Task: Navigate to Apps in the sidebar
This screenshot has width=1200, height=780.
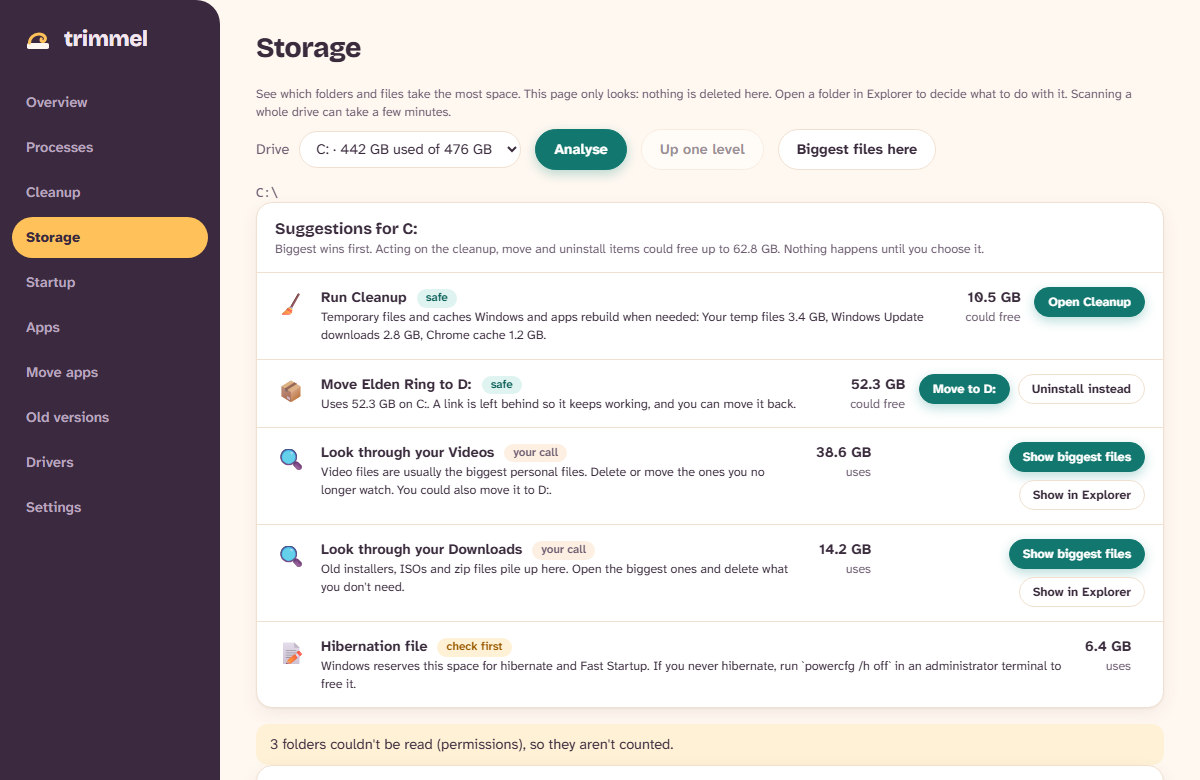Action: (x=110, y=327)
